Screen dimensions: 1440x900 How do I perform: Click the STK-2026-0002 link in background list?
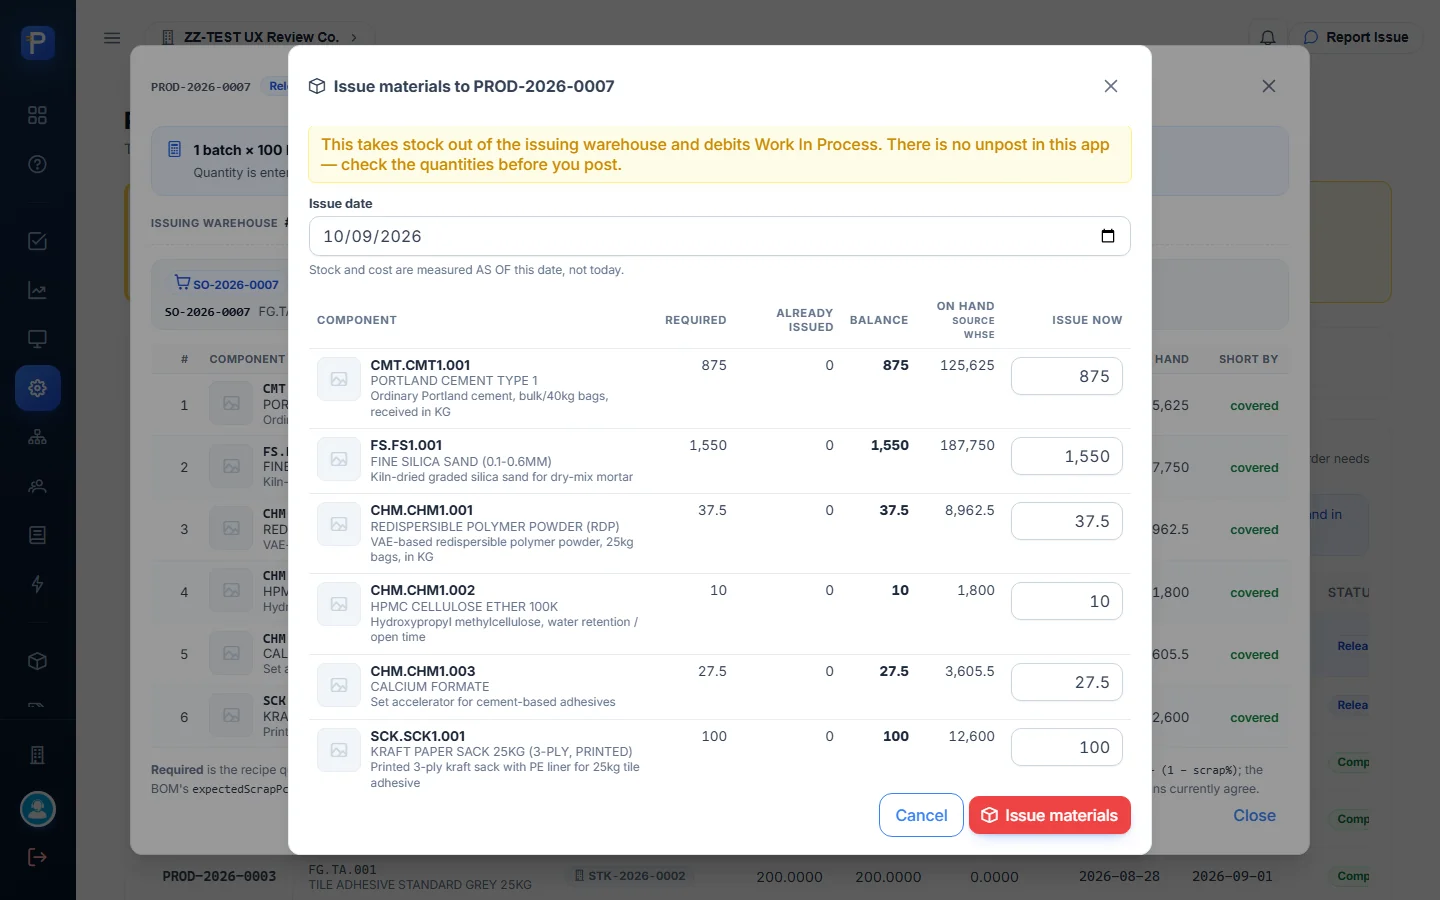(630, 876)
